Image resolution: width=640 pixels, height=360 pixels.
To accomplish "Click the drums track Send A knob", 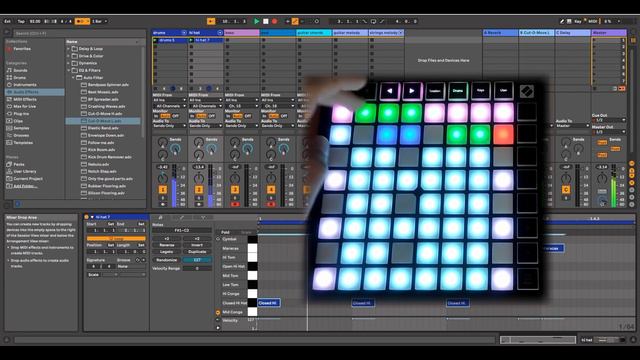I will tap(162, 142).
